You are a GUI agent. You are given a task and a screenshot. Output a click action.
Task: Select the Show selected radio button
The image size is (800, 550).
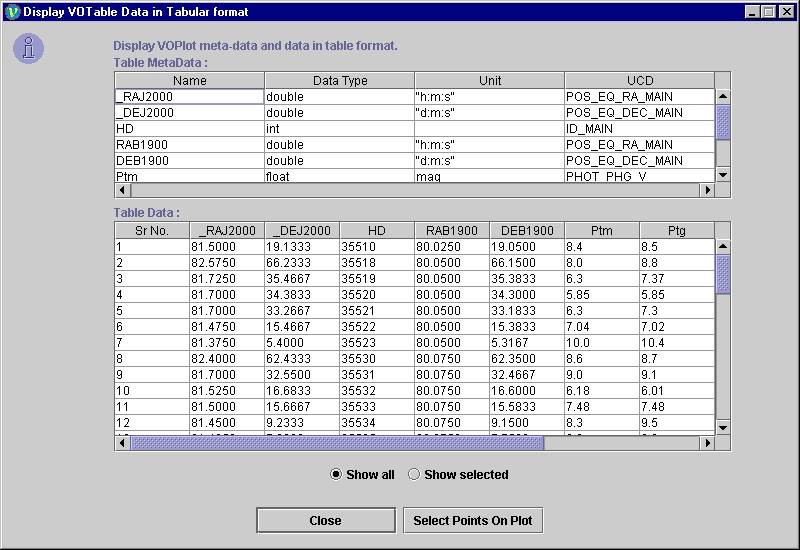click(414, 475)
